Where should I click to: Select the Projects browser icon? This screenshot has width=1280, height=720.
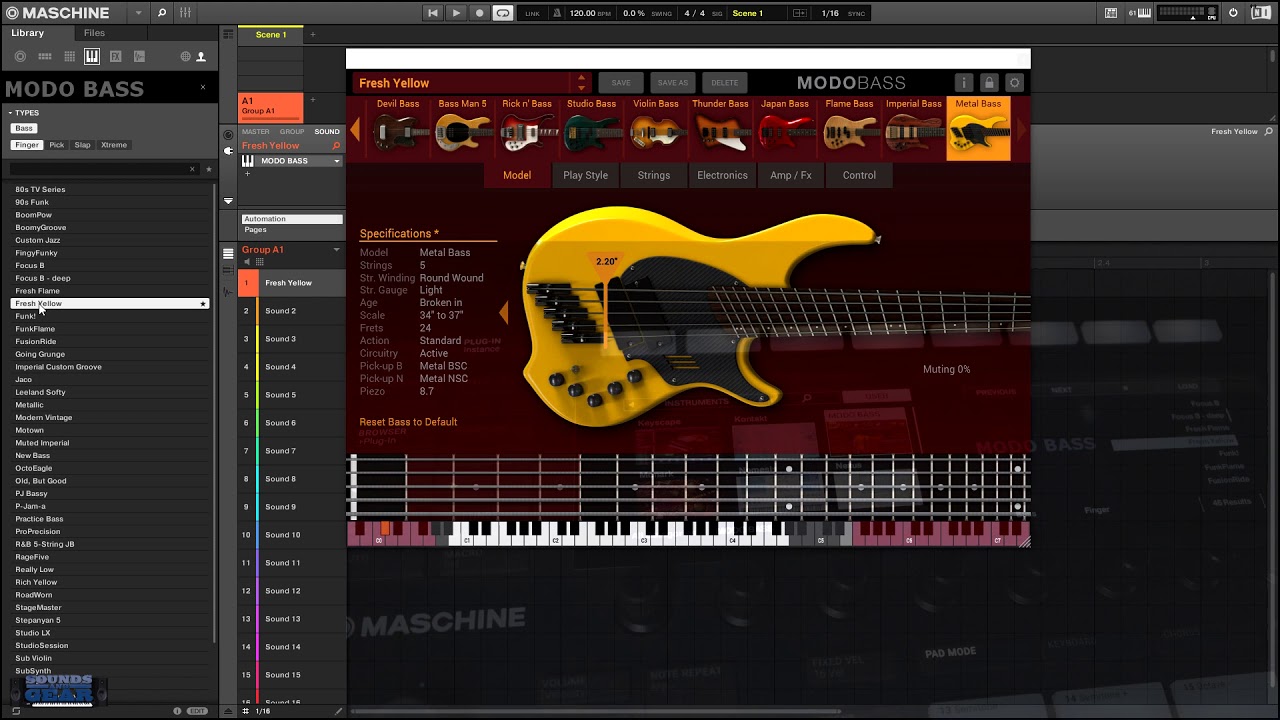point(20,57)
